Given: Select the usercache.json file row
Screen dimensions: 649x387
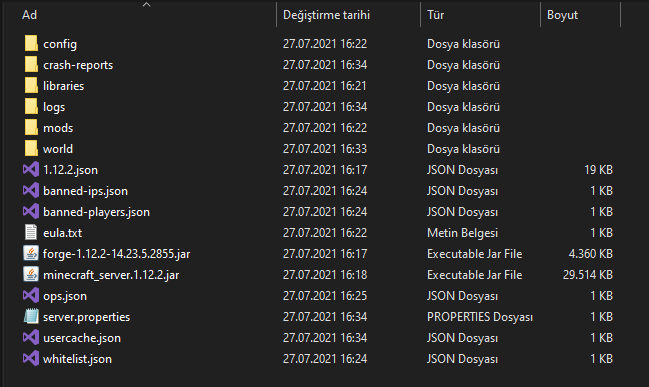Looking at the screenshot, I should pos(318,338).
